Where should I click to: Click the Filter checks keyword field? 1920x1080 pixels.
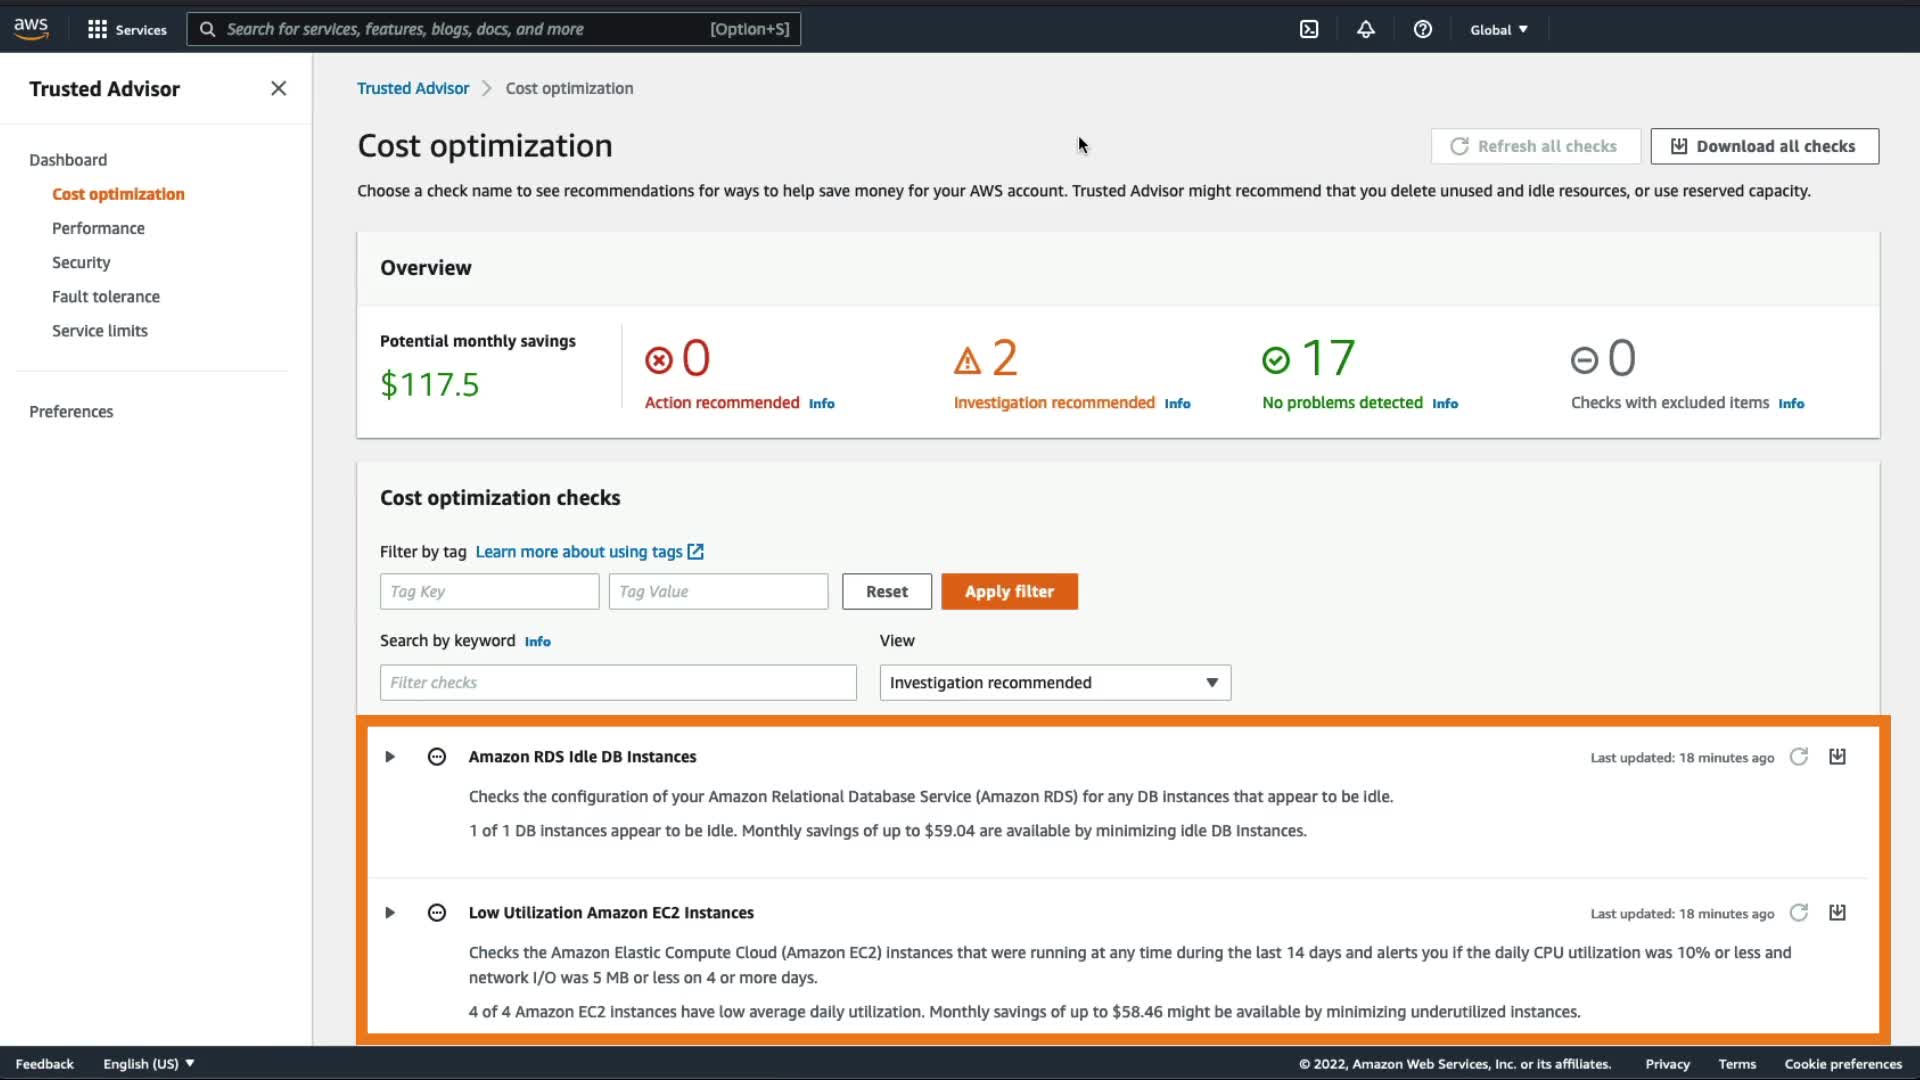click(x=617, y=683)
